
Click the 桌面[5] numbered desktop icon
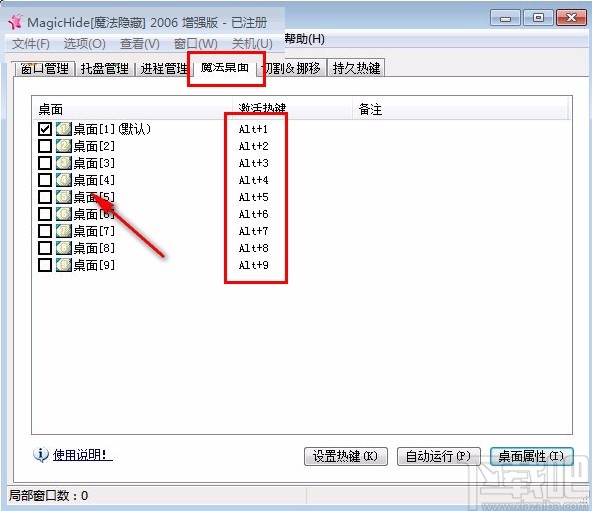[x=64, y=197]
